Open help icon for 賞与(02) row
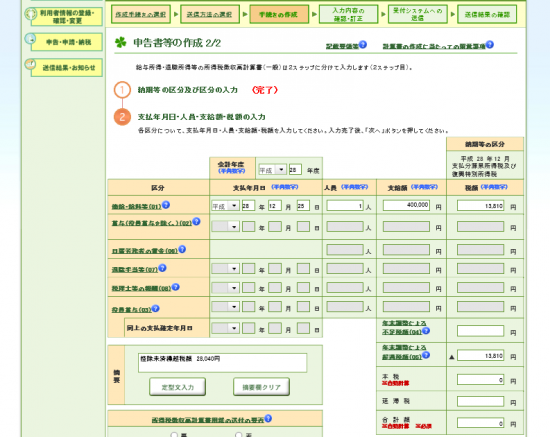The width and height of the screenshot is (550, 437). point(196,221)
